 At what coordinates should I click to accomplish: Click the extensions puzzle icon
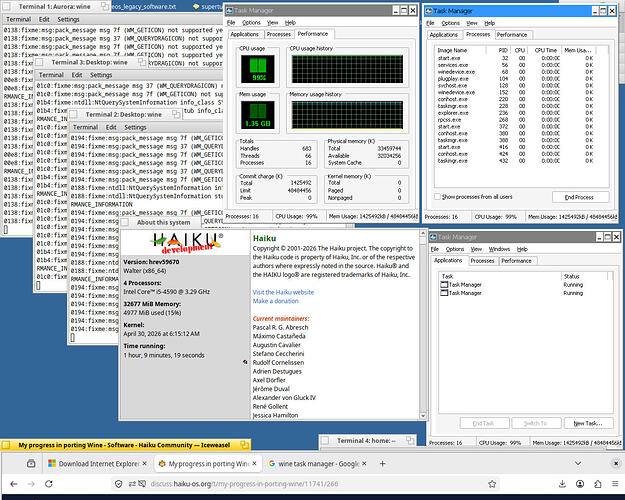(597, 484)
